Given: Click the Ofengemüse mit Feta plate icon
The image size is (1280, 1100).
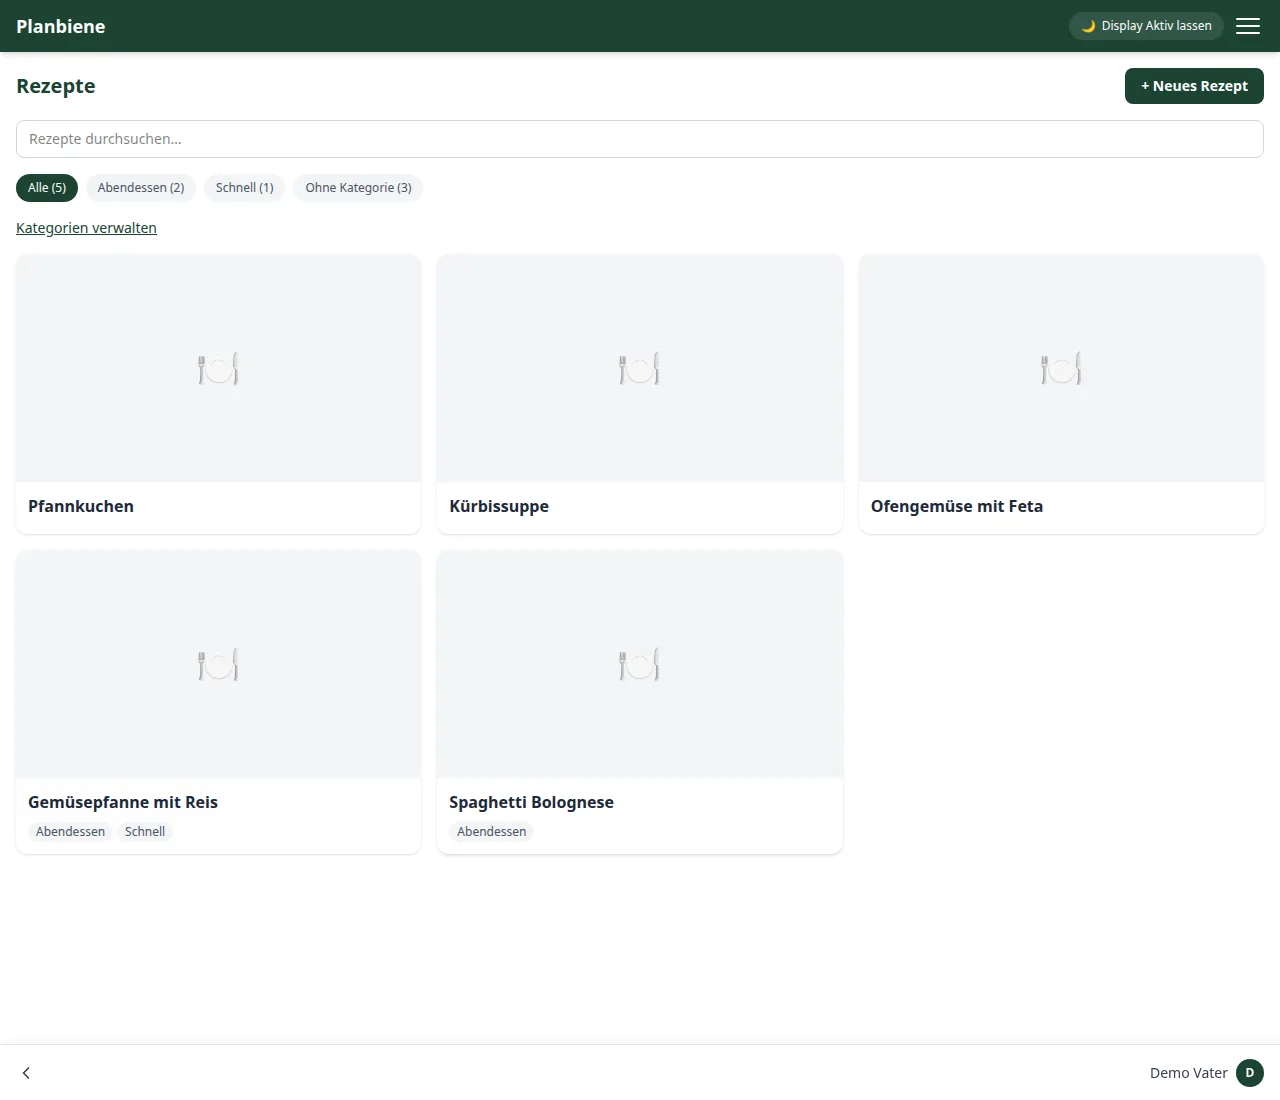Looking at the screenshot, I should (x=1061, y=368).
